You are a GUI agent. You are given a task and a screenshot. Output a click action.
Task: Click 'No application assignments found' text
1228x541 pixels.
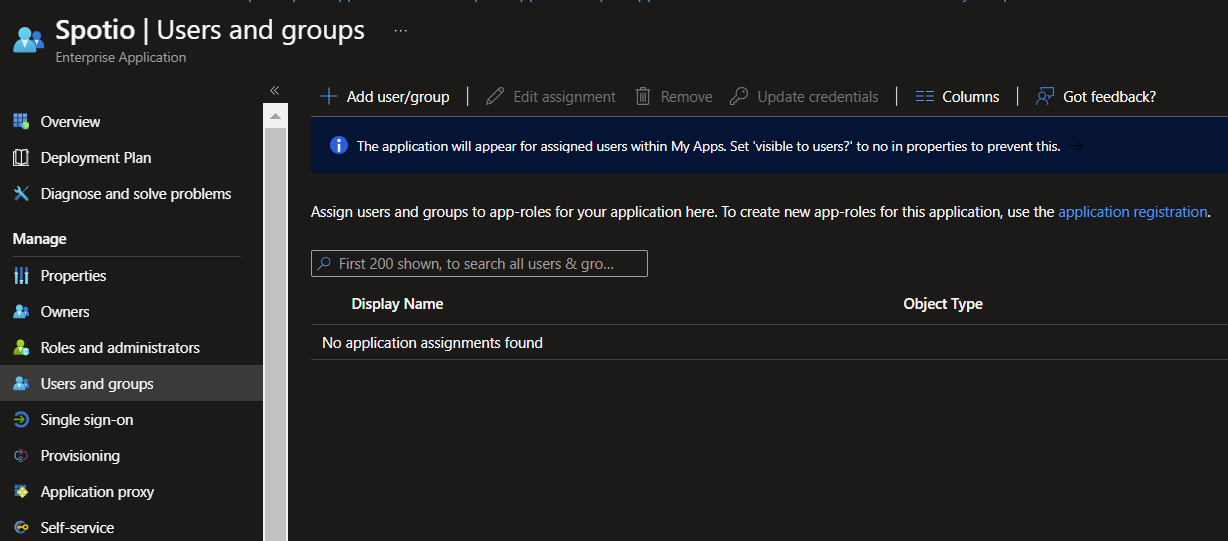point(432,343)
